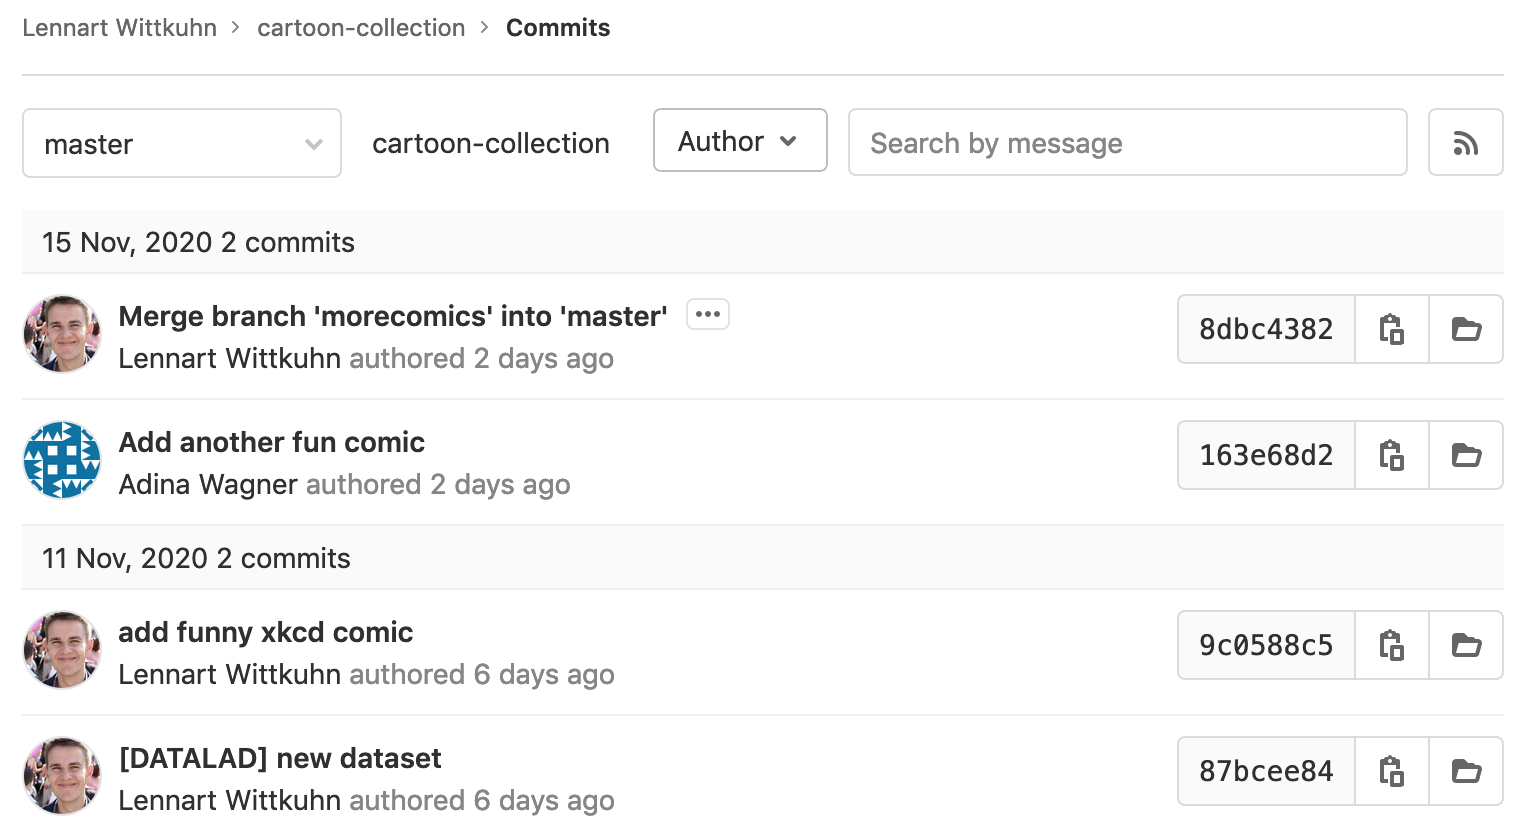This screenshot has width=1526, height=824.
Task: Copy commit SHA 87bcee84
Action: coord(1391,771)
